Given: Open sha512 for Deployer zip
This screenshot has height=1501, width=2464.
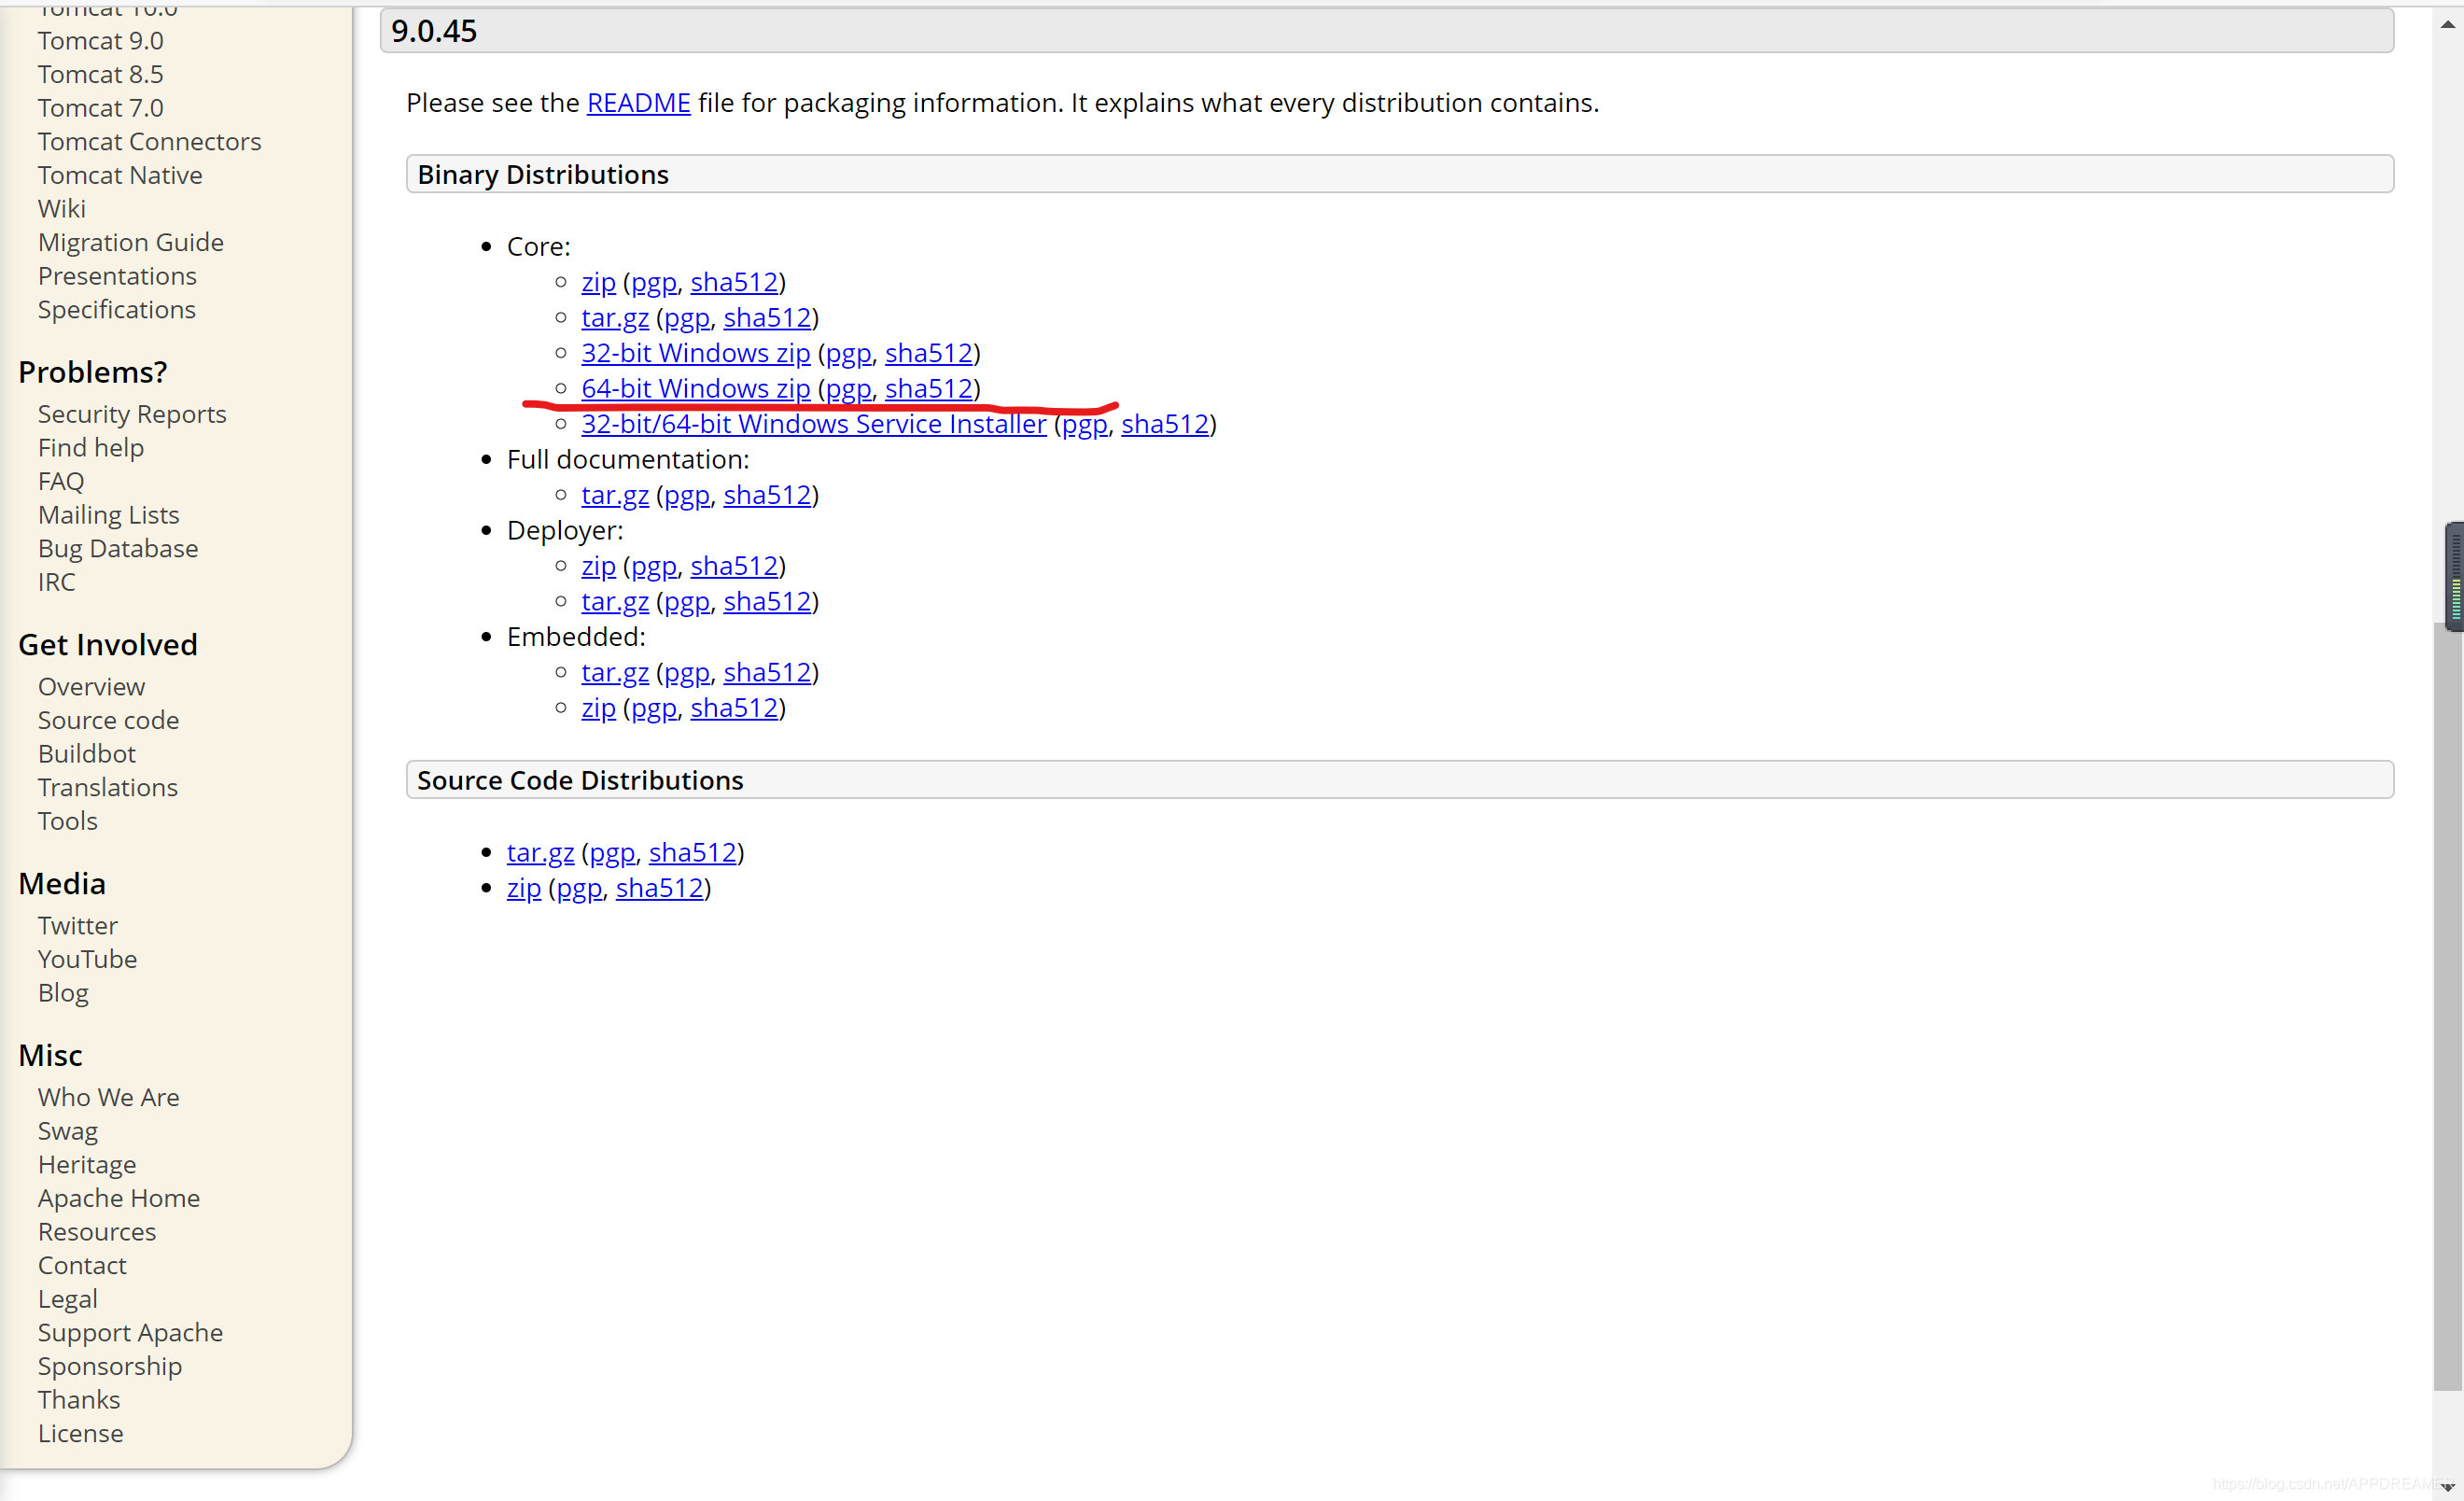Looking at the screenshot, I should [734, 565].
